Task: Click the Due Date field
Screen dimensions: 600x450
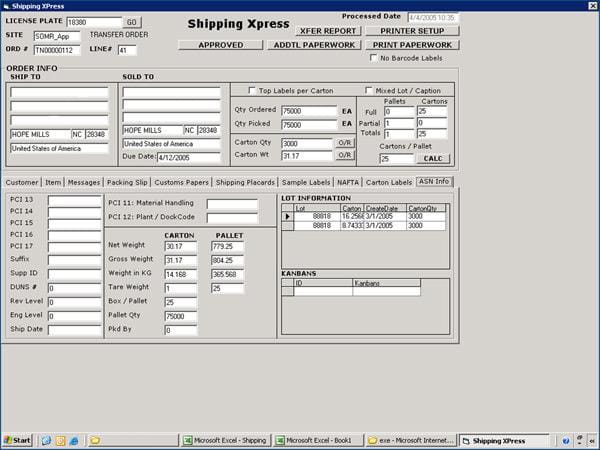Action: [189, 158]
